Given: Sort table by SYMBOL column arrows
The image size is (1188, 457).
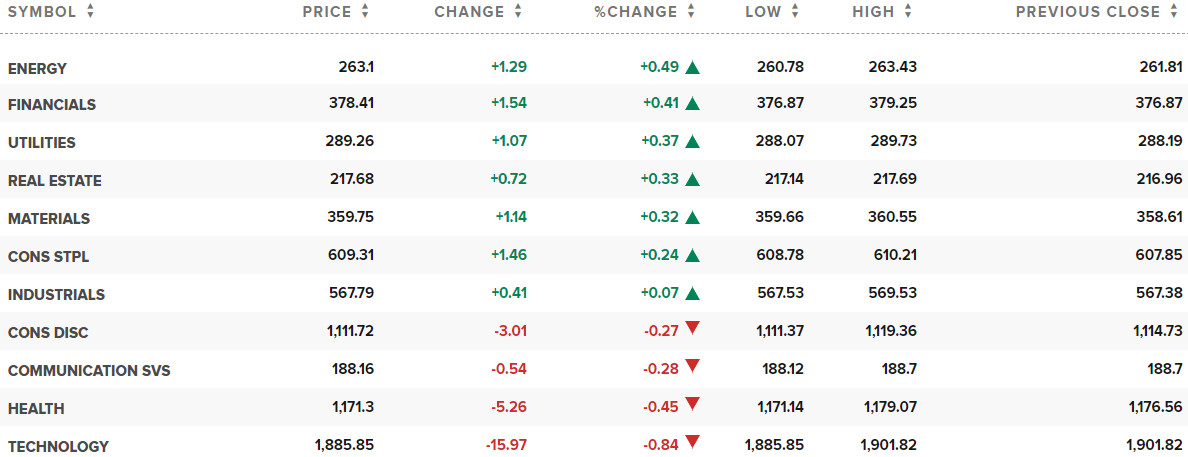Looking at the screenshot, I should click(x=90, y=11).
